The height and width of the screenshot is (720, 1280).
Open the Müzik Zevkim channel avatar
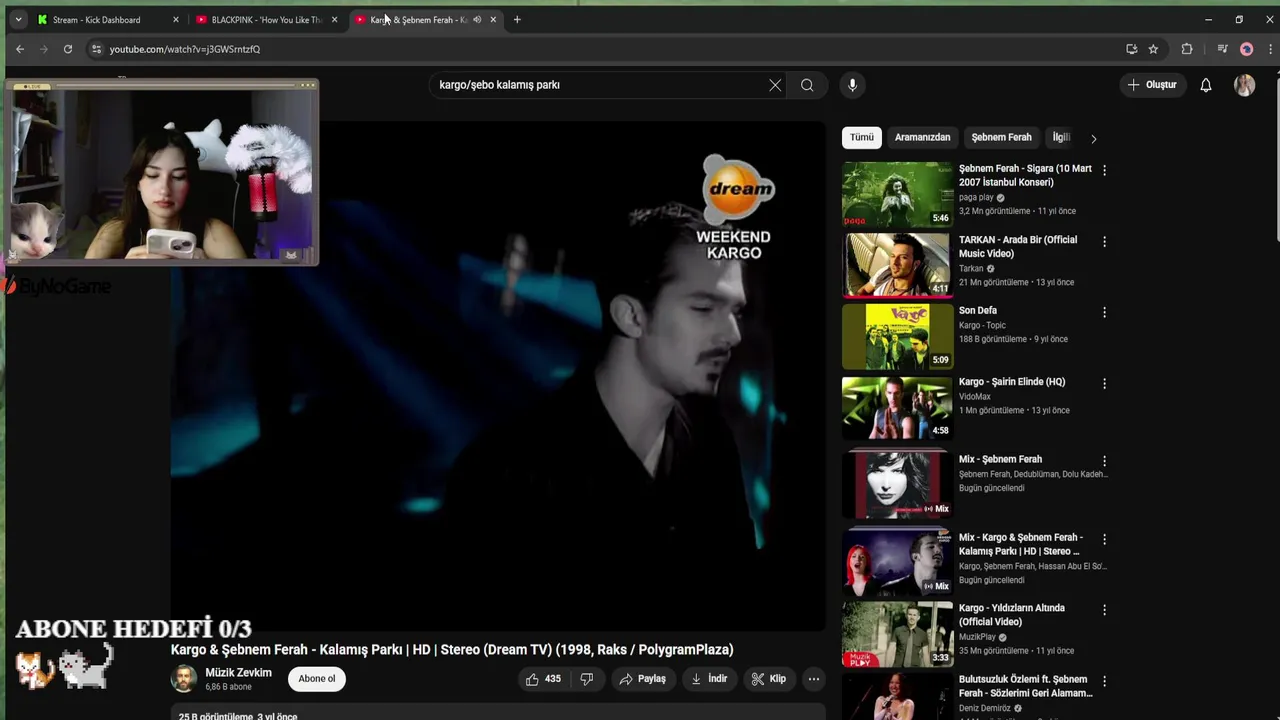(x=184, y=679)
